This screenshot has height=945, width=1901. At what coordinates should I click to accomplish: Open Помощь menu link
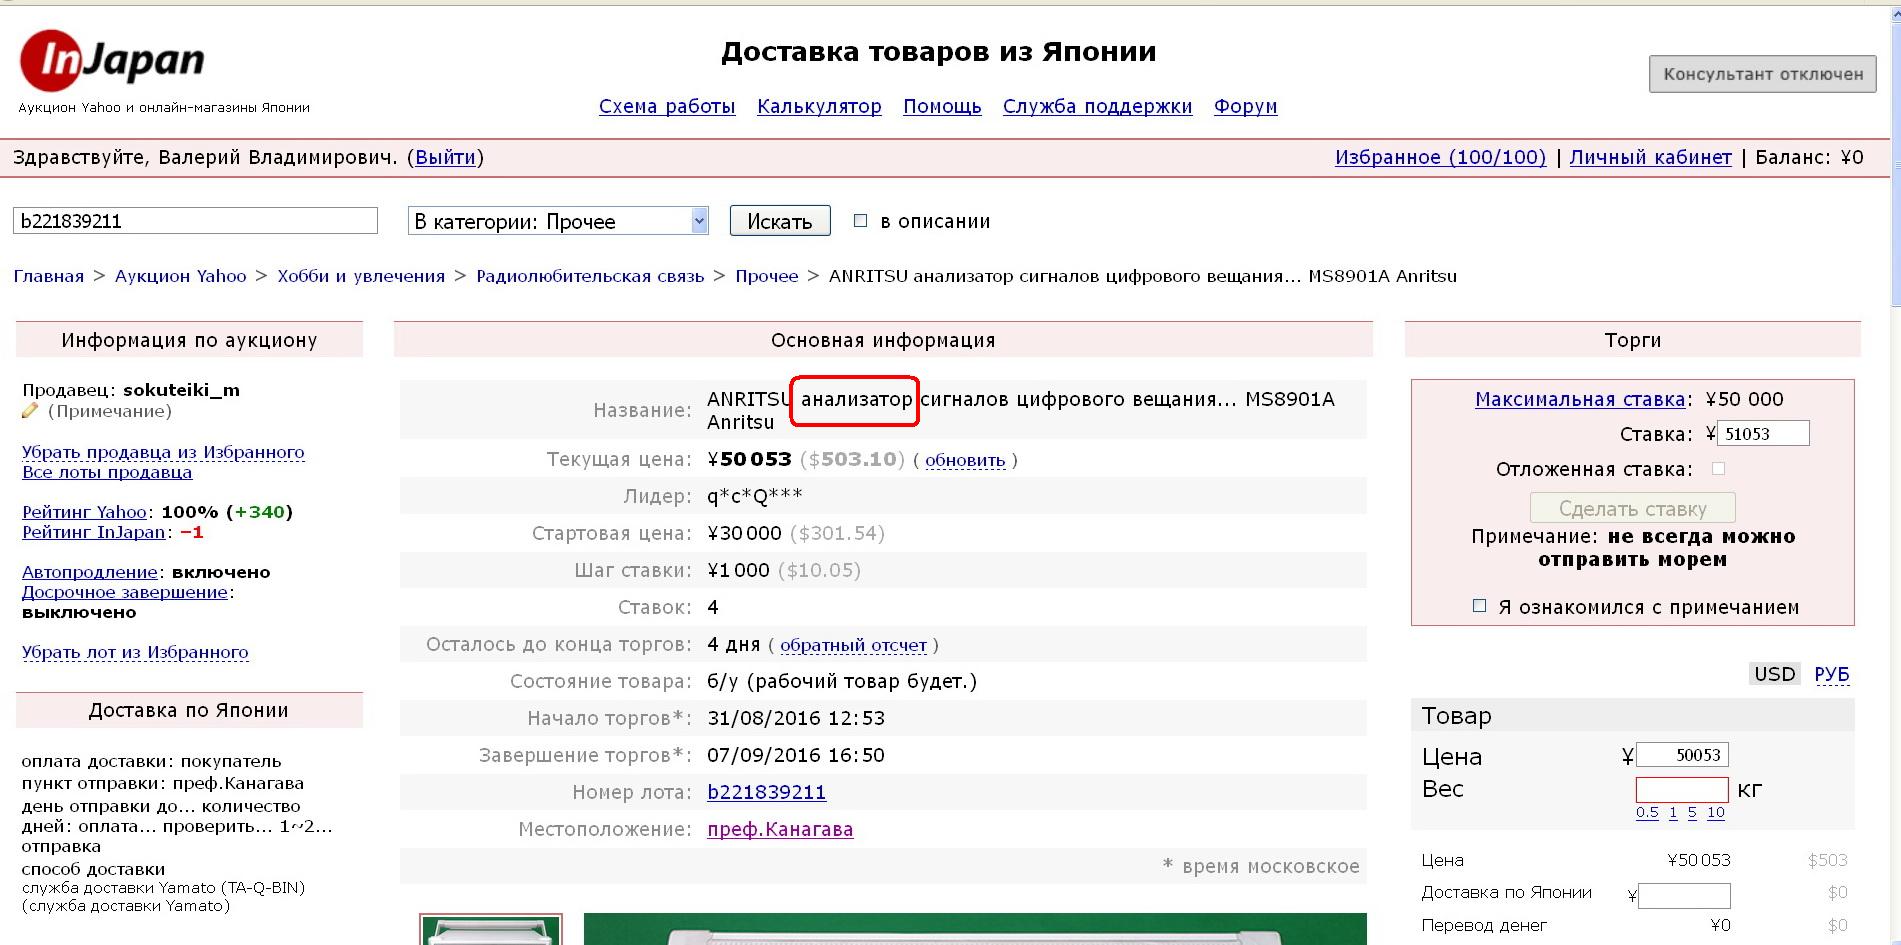point(942,106)
